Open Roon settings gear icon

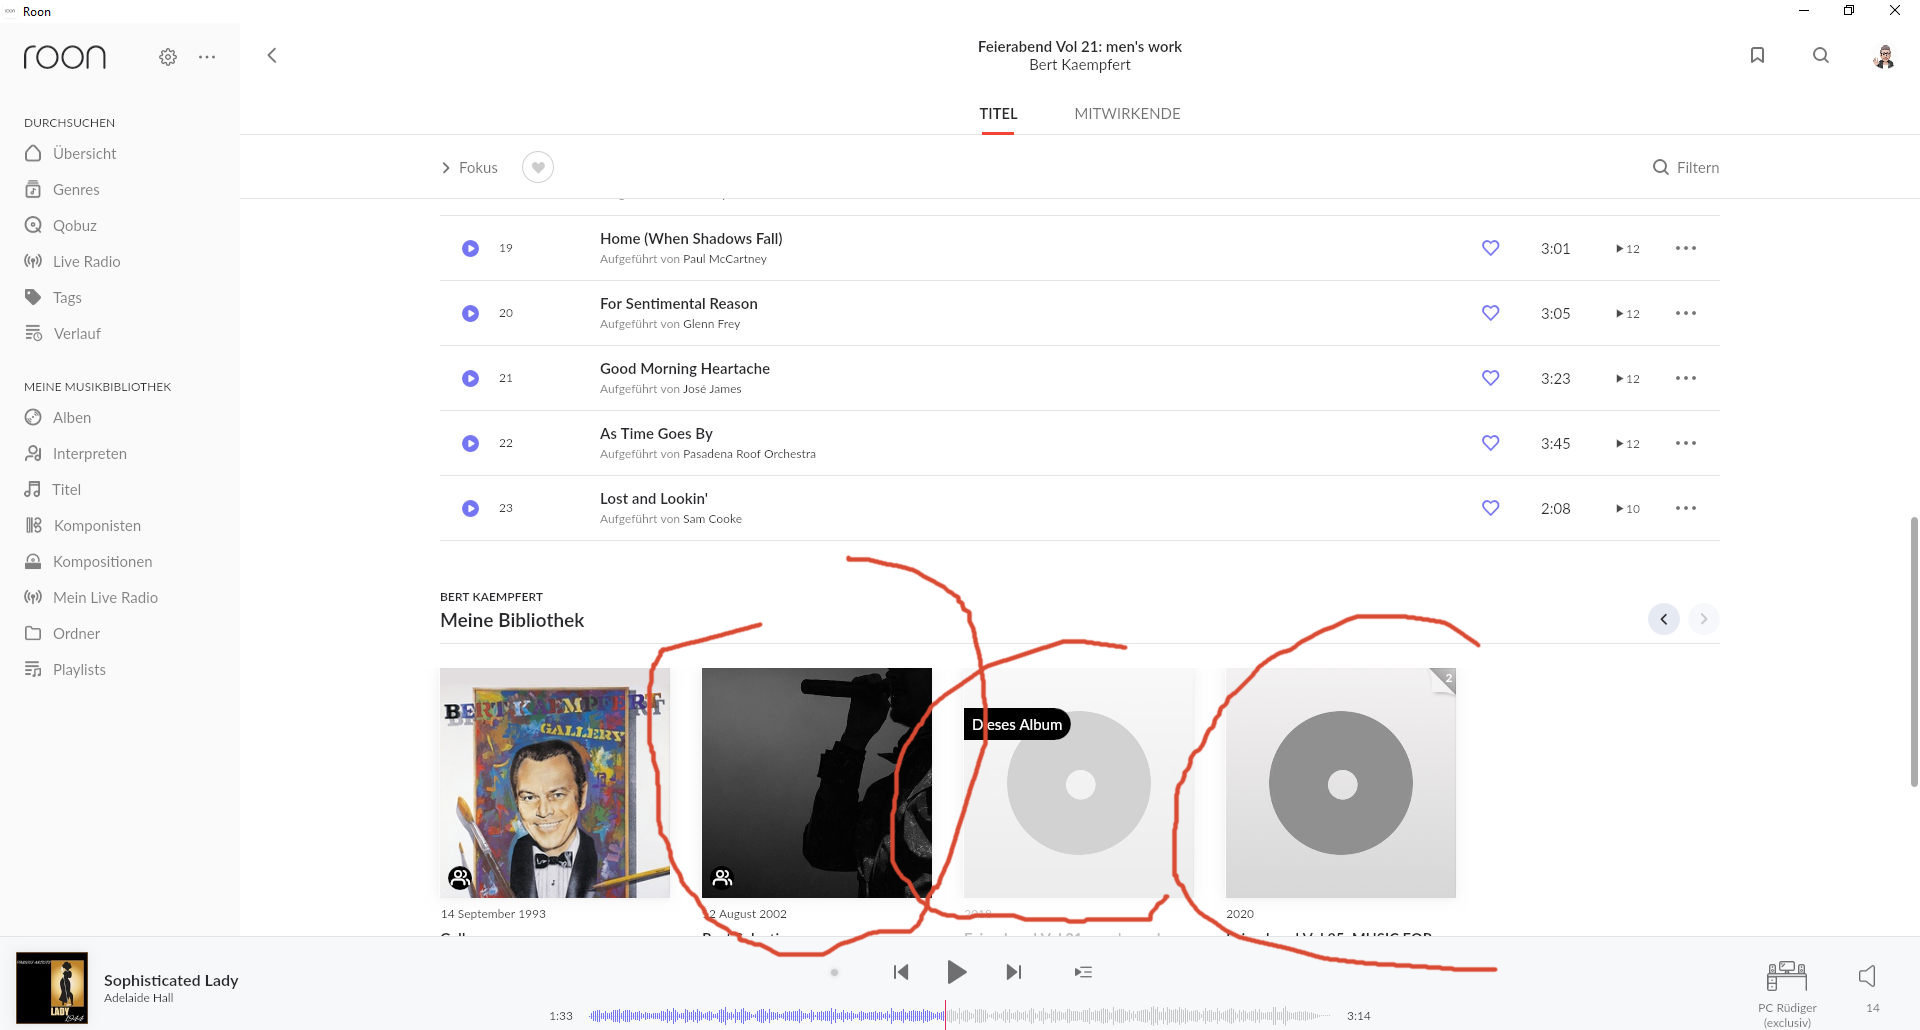coord(168,57)
